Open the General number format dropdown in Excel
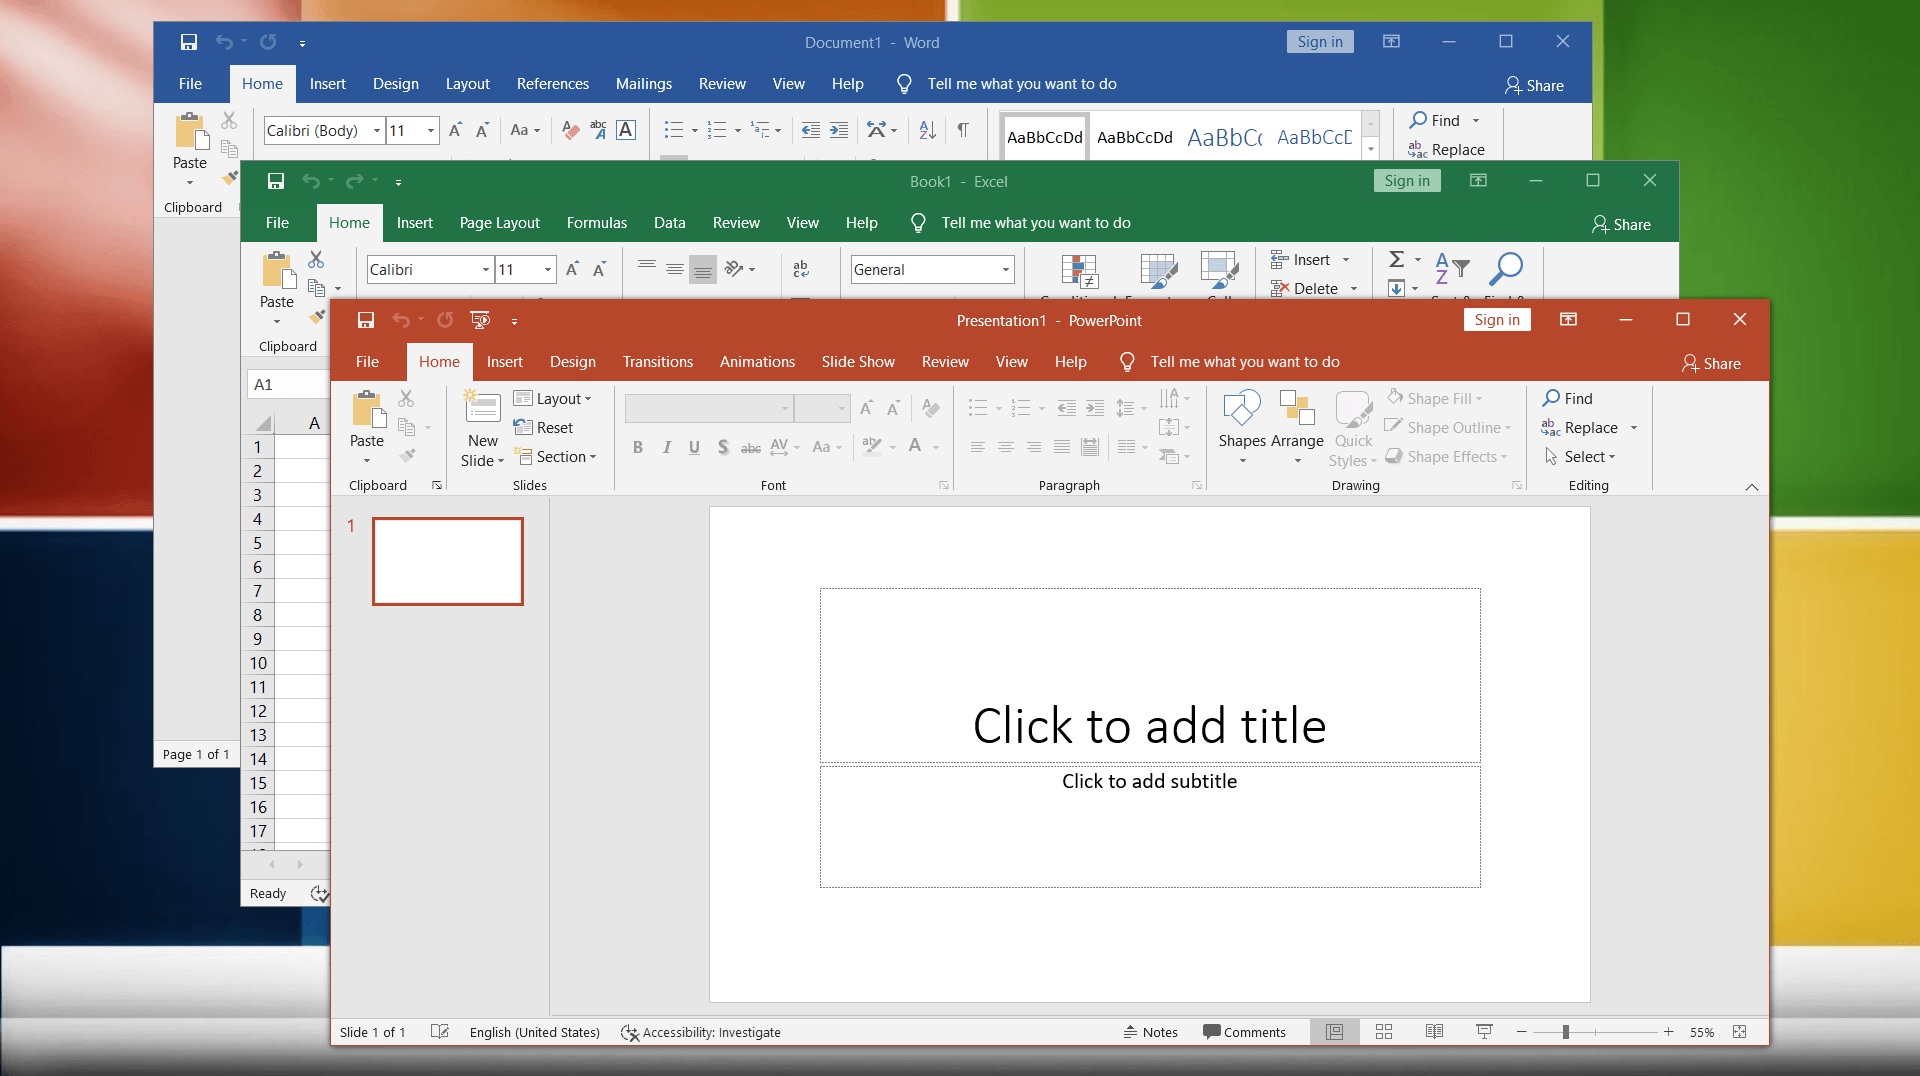 (1004, 269)
